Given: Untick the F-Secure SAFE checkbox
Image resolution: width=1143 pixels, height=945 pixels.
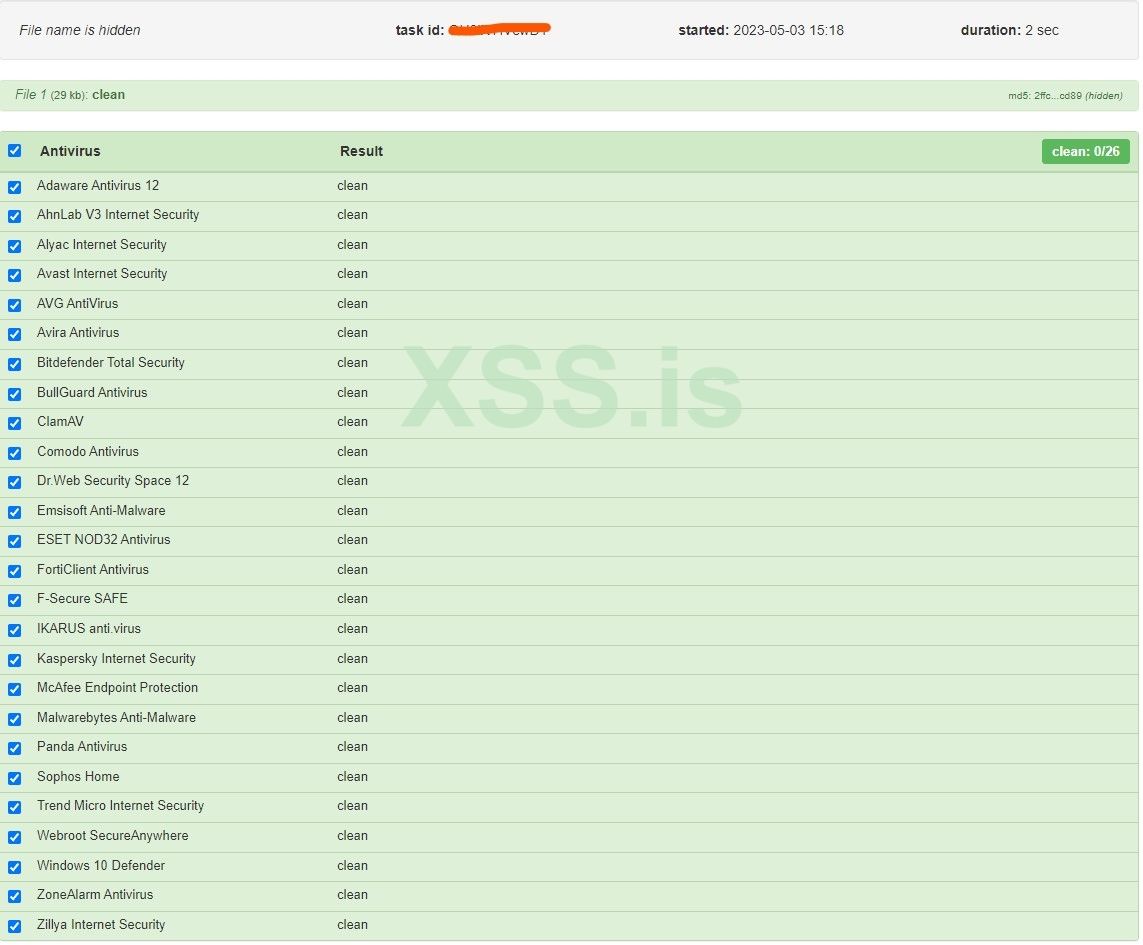Looking at the screenshot, I should (x=15, y=601).
